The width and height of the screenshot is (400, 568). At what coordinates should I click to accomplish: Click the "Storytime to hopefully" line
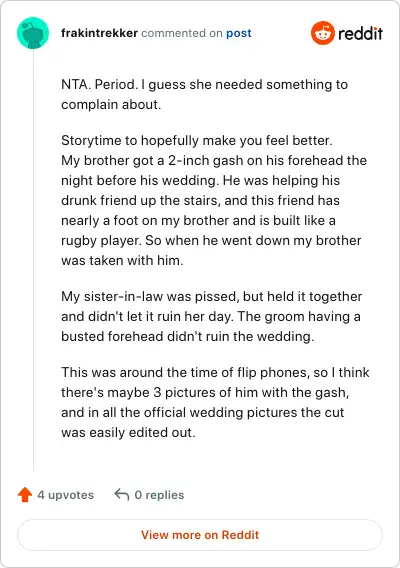click(x=197, y=140)
